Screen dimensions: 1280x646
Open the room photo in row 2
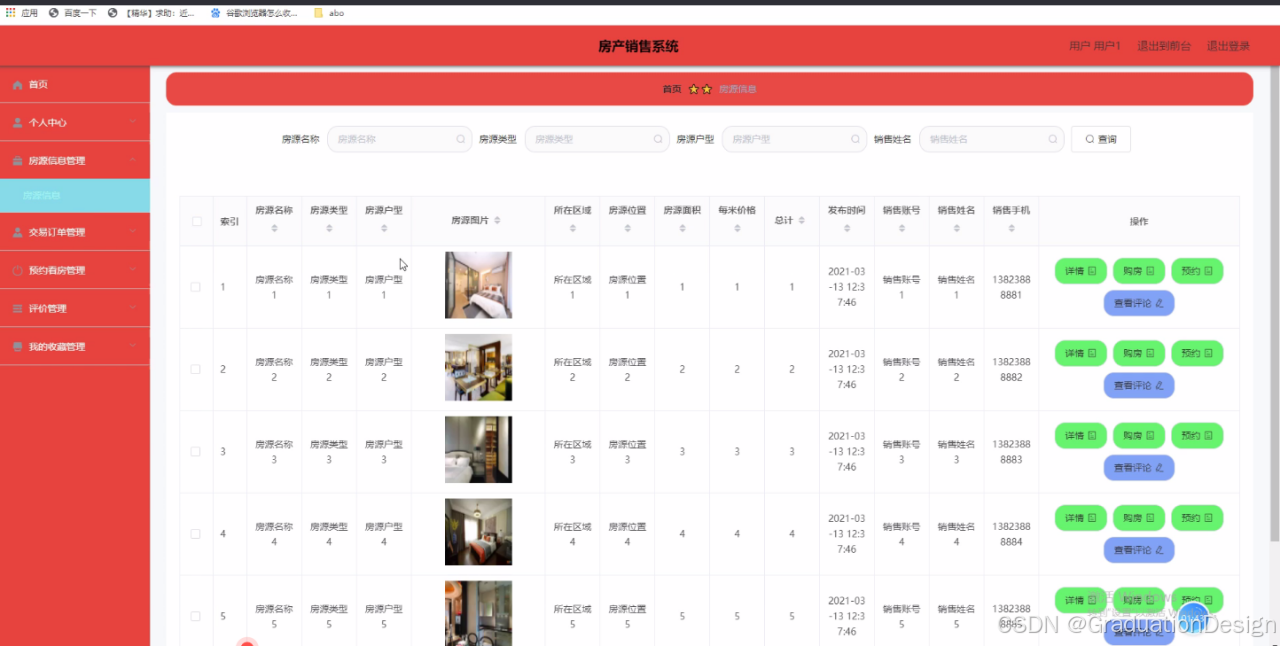[x=478, y=367]
